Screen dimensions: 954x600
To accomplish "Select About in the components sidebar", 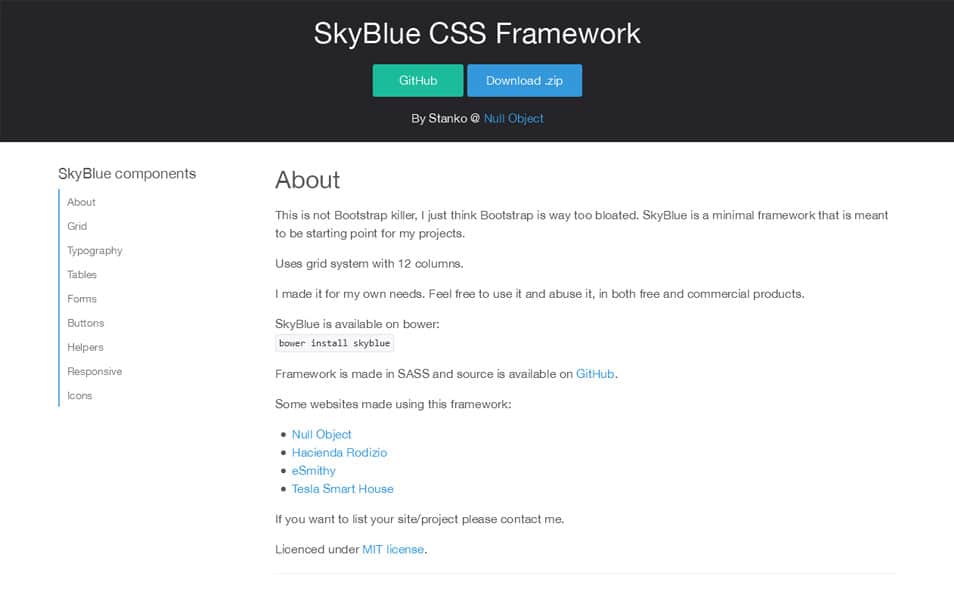I will (82, 202).
